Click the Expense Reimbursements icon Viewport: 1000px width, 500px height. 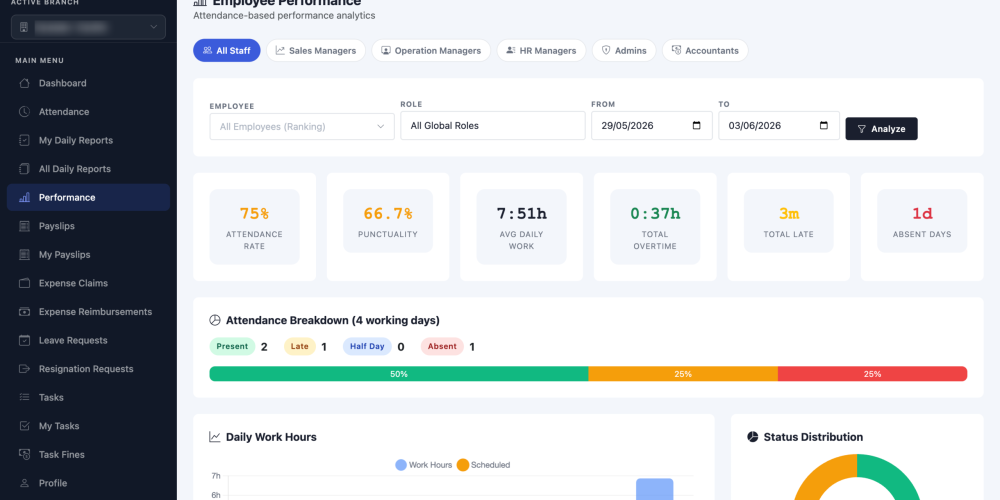24,312
